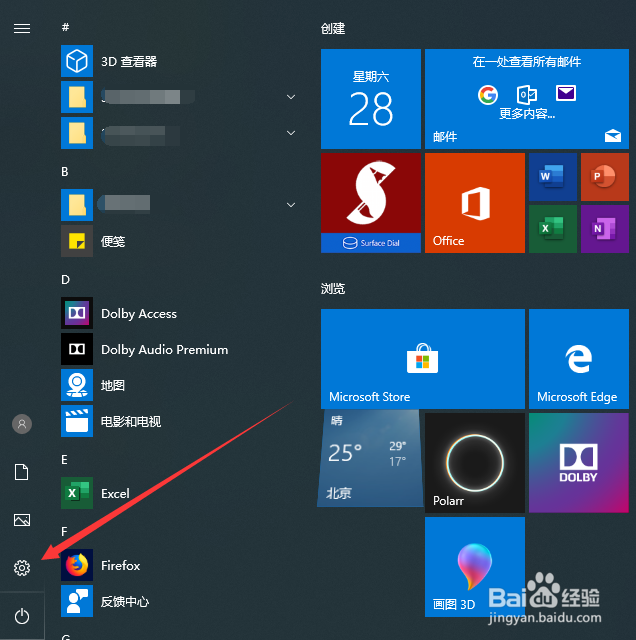This screenshot has width=636, height=640.
Task: Click the E section letter header
Action: tap(64, 460)
